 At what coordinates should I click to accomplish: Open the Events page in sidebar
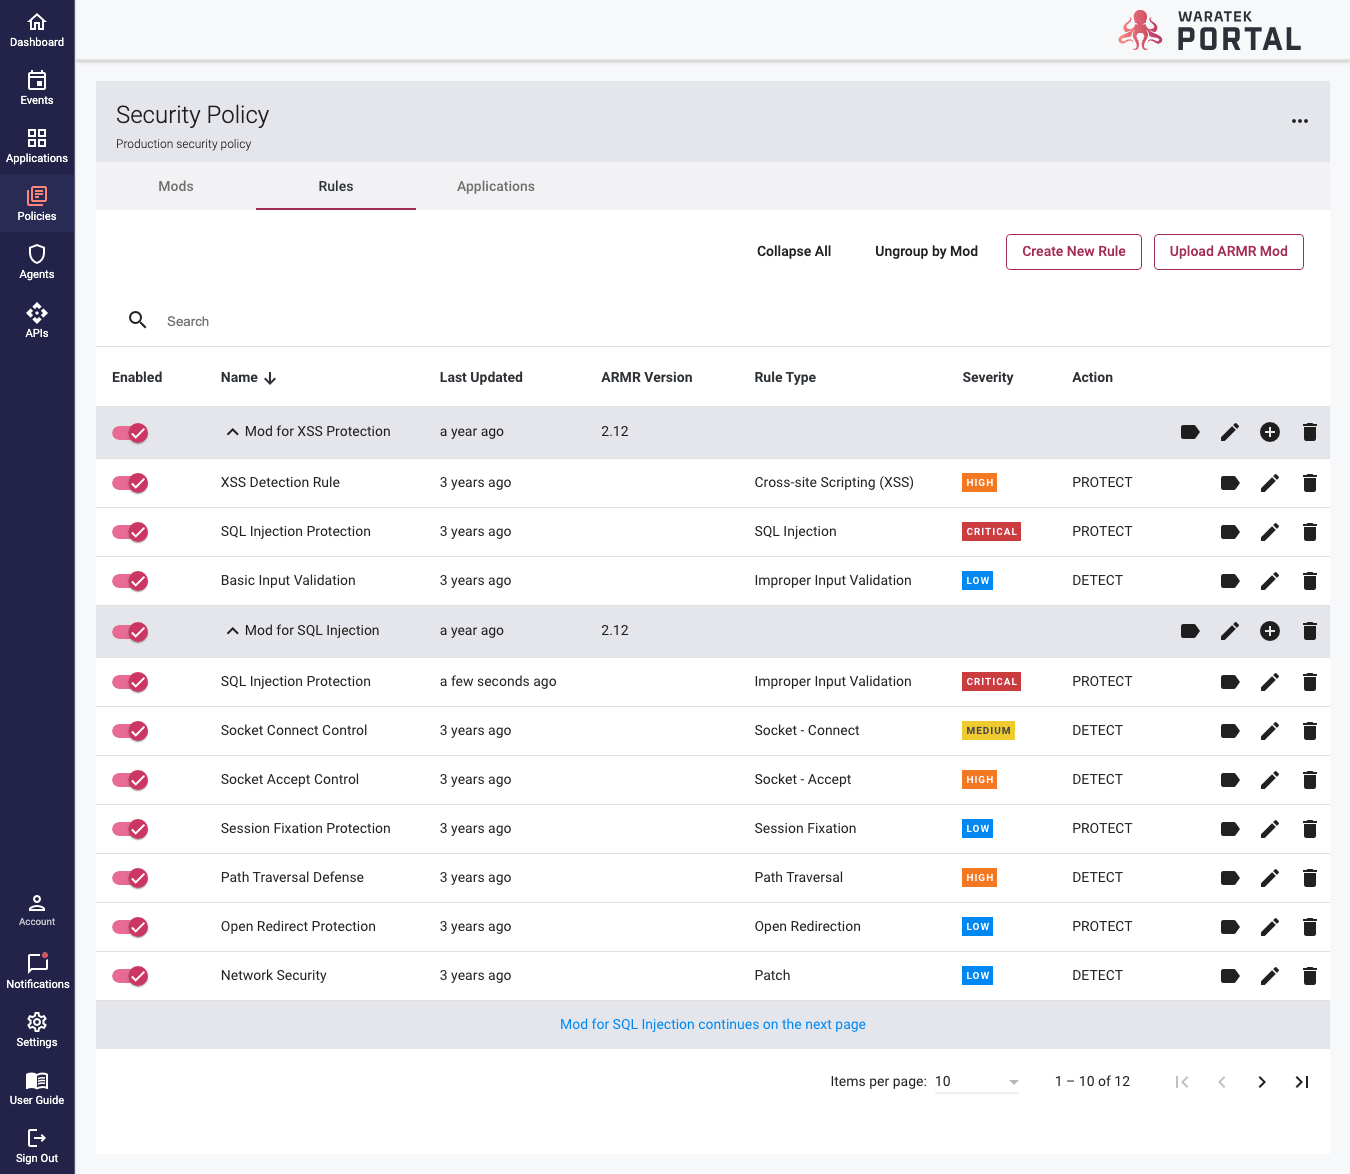click(x=37, y=87)
